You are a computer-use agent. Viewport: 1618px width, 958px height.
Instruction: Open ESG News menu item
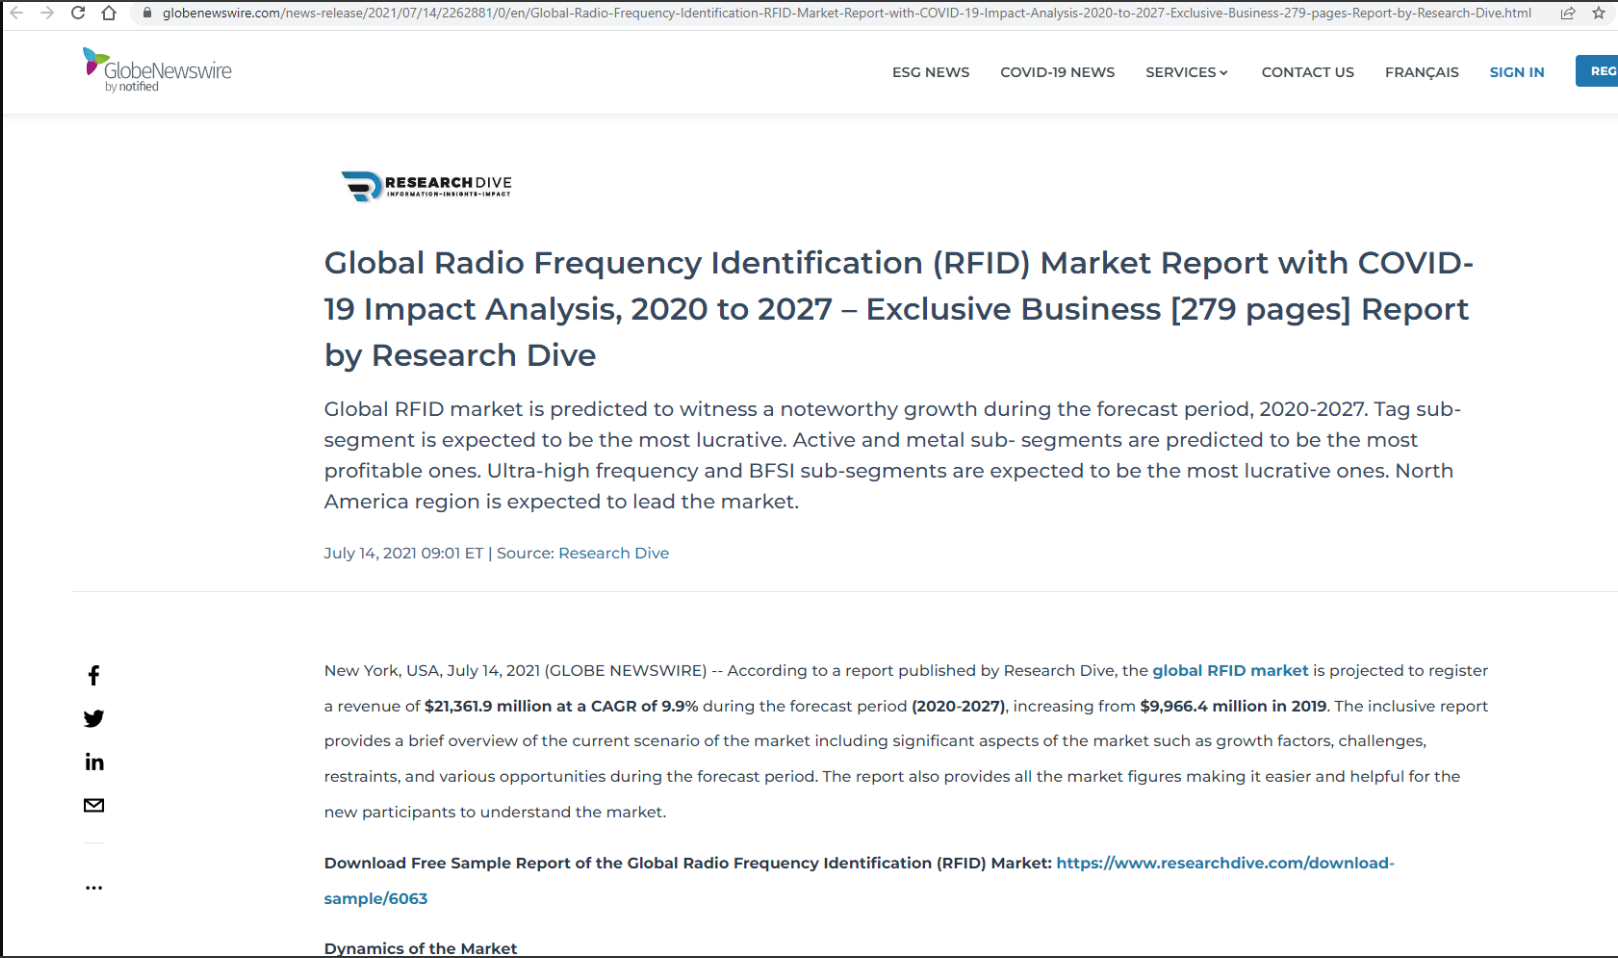tap(930, 72)
